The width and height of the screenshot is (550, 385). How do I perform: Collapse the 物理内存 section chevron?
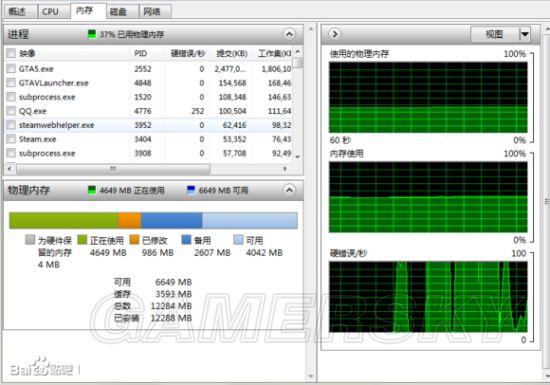(x=289, y=190)
